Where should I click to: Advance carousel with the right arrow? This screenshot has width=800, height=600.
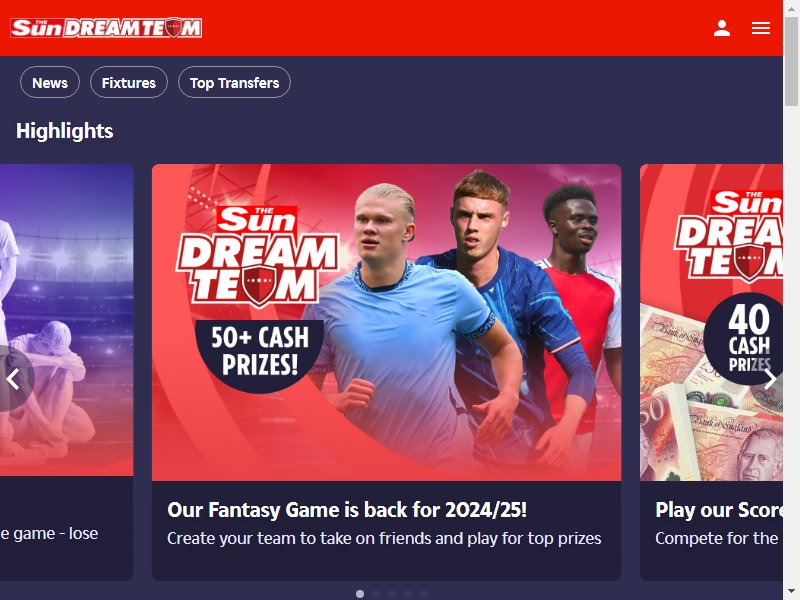(770, 379)
